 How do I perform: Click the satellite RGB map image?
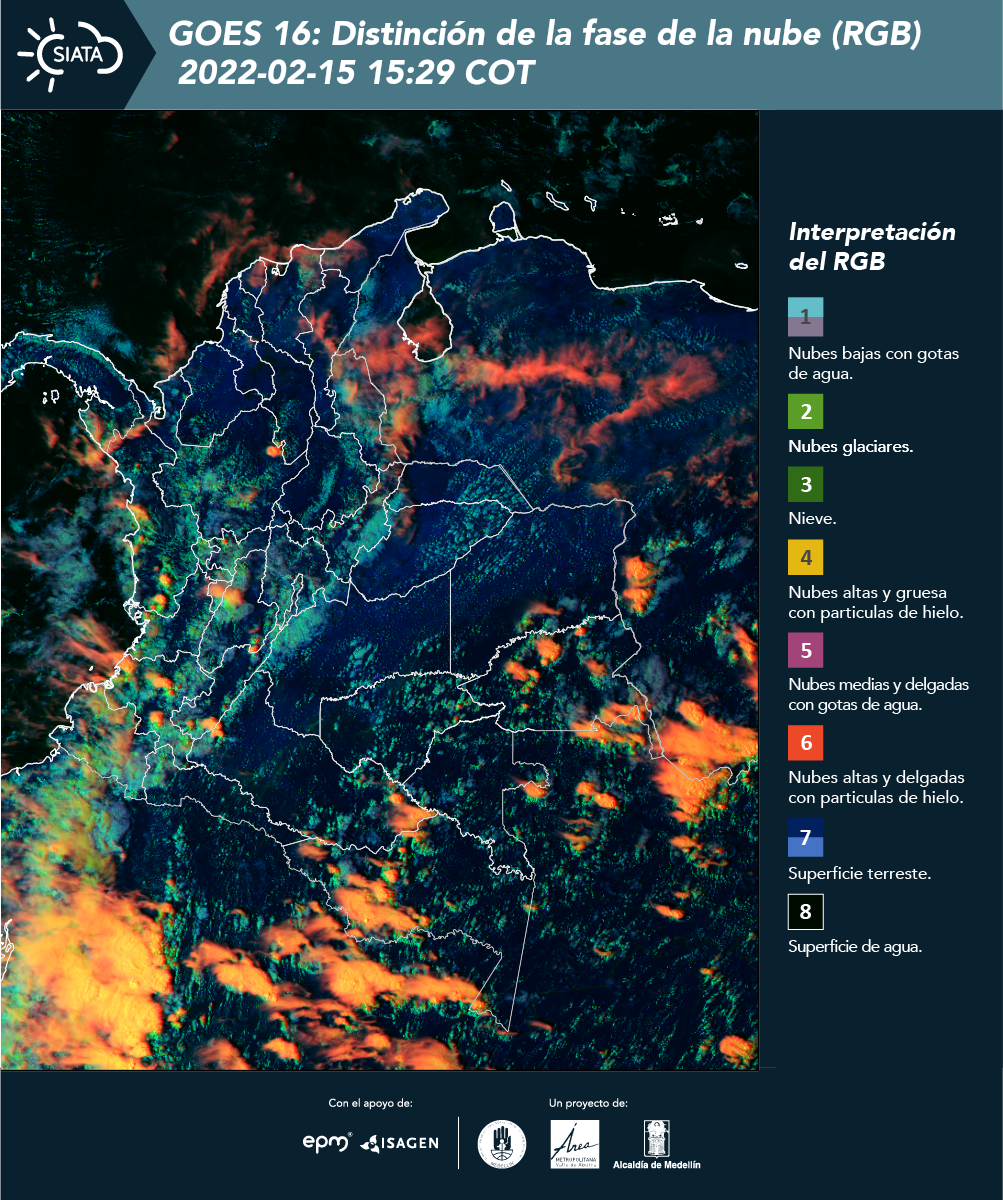click(380, 589)
